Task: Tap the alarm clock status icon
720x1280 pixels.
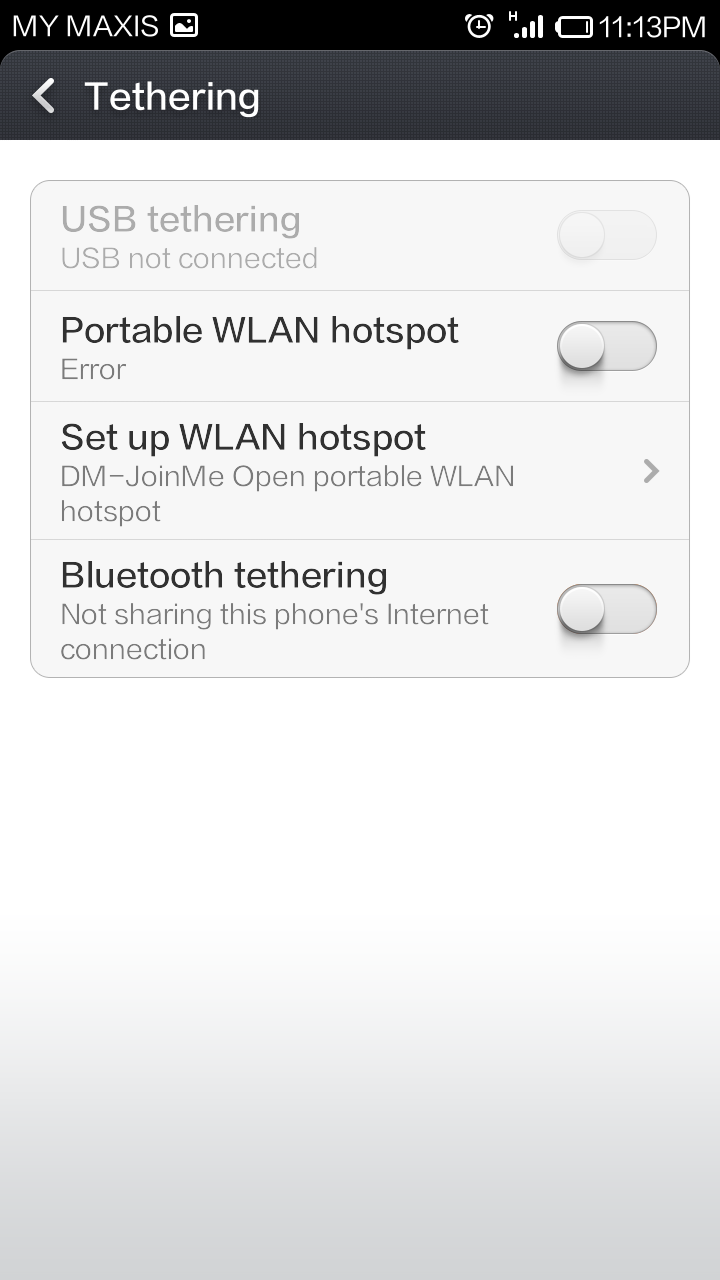Action: pos(479,26)
